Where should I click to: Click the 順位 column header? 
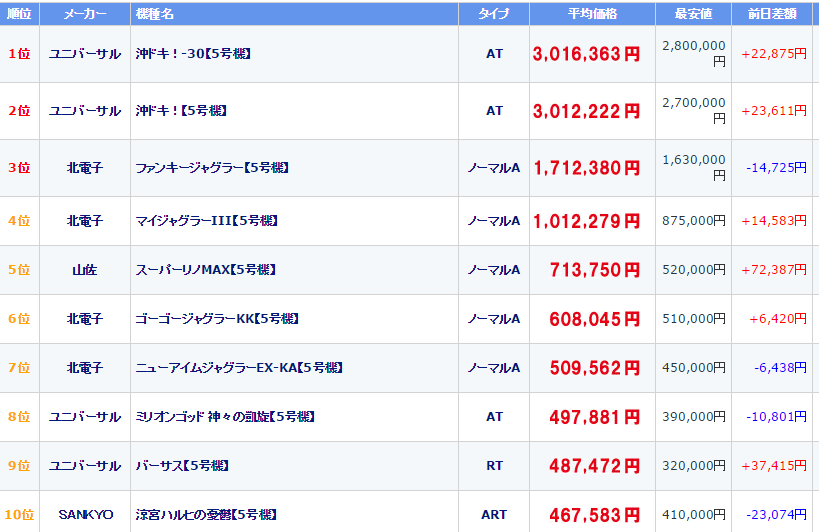tap(19, 14)
